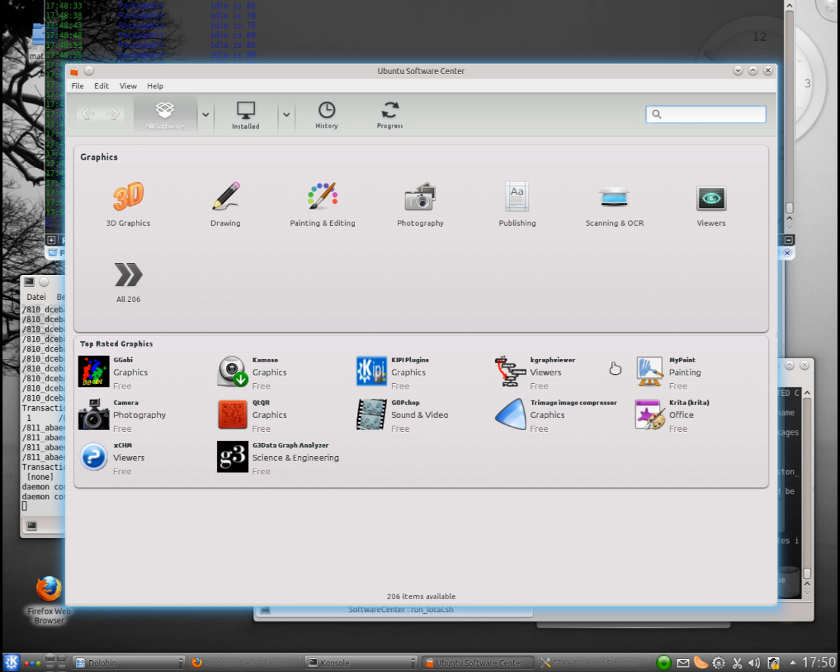
Task: Click the GTK styles taskbar entry
Action: [594, 663]
